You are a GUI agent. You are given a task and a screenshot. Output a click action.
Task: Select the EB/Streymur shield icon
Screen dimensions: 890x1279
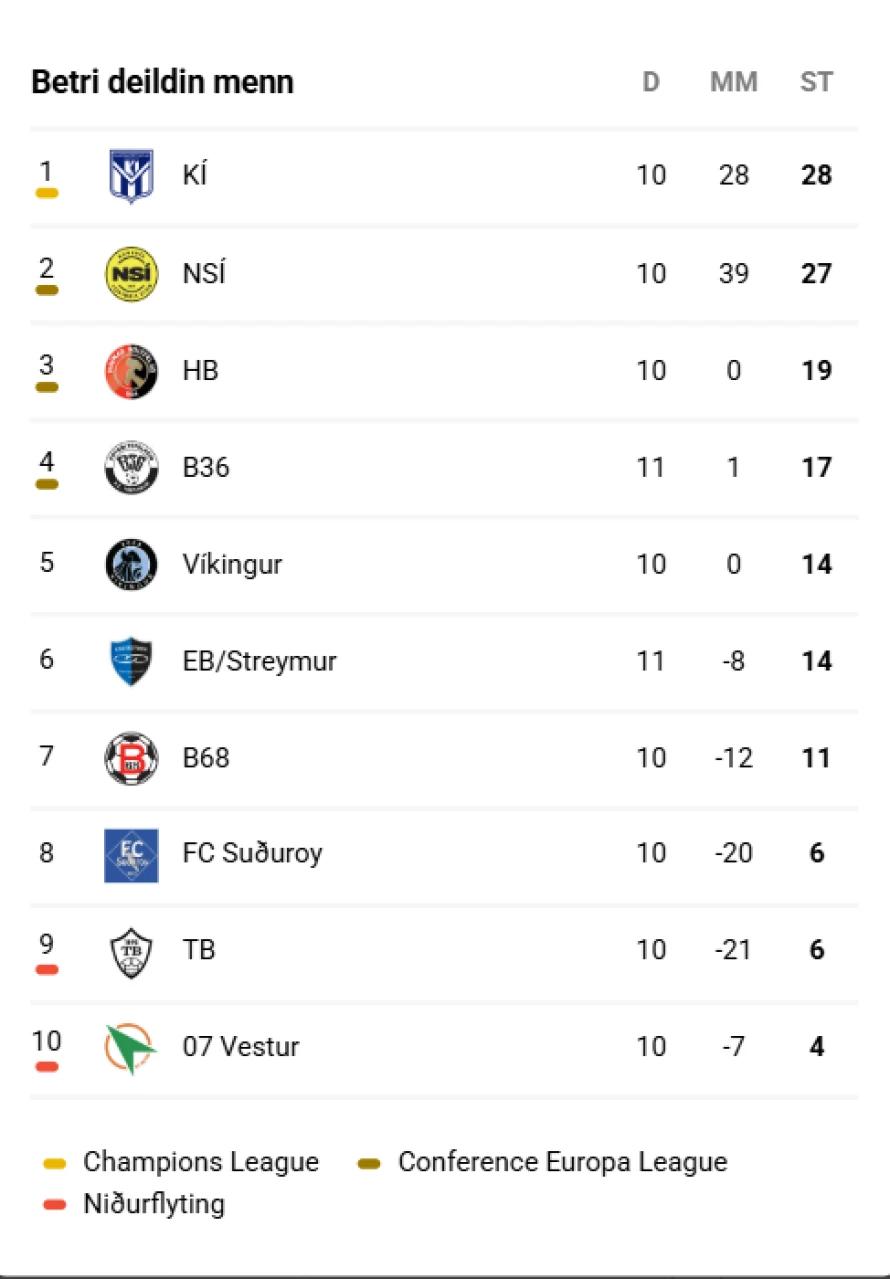tap(131, 662)
